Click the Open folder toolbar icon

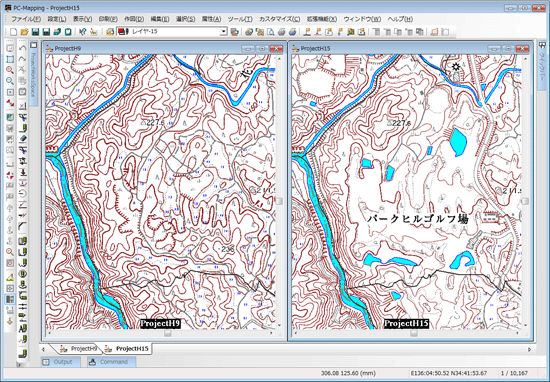tap(24, 32)
